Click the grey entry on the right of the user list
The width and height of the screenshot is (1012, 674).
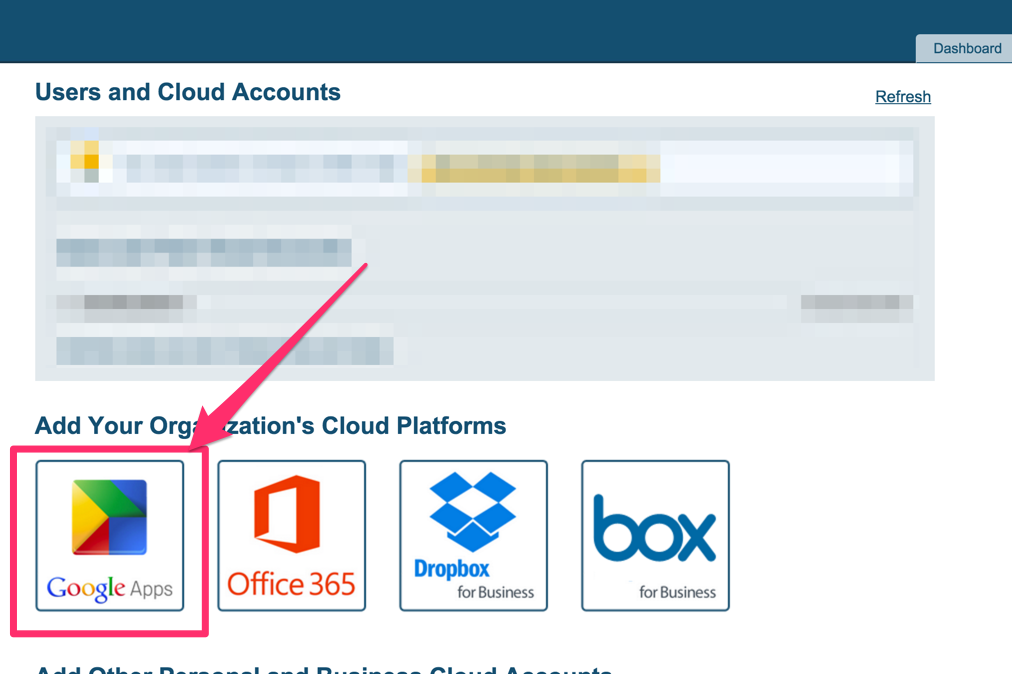[856, 303]
